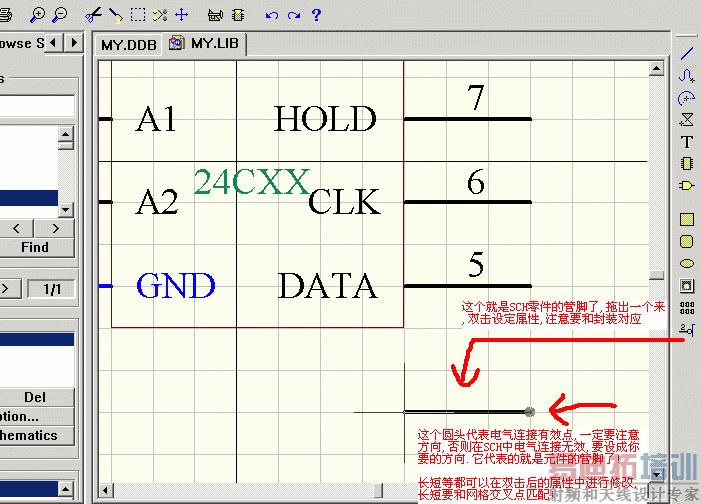
Task: Click the Move Selection cross icon
Action: click(x=181, y=15)
